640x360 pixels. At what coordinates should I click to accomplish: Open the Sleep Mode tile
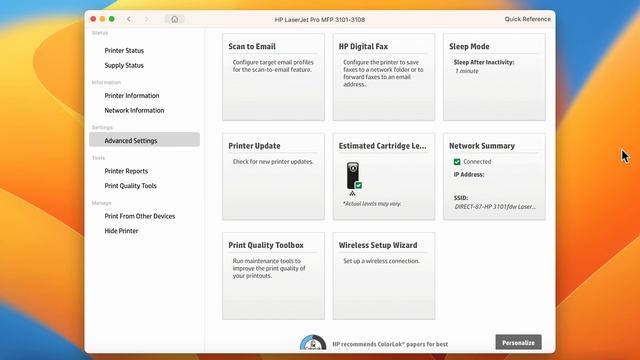(x=494, y=77)
